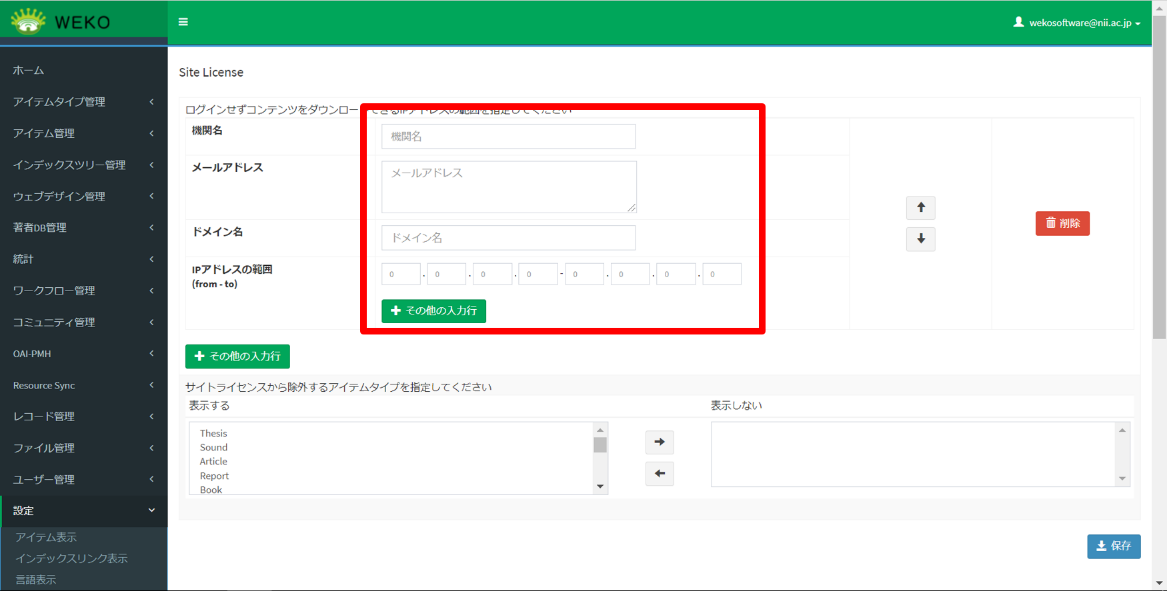Click the hamburger menu icon in header
The height and width of the screenshot is (591, 1167).
pos(183,21)
